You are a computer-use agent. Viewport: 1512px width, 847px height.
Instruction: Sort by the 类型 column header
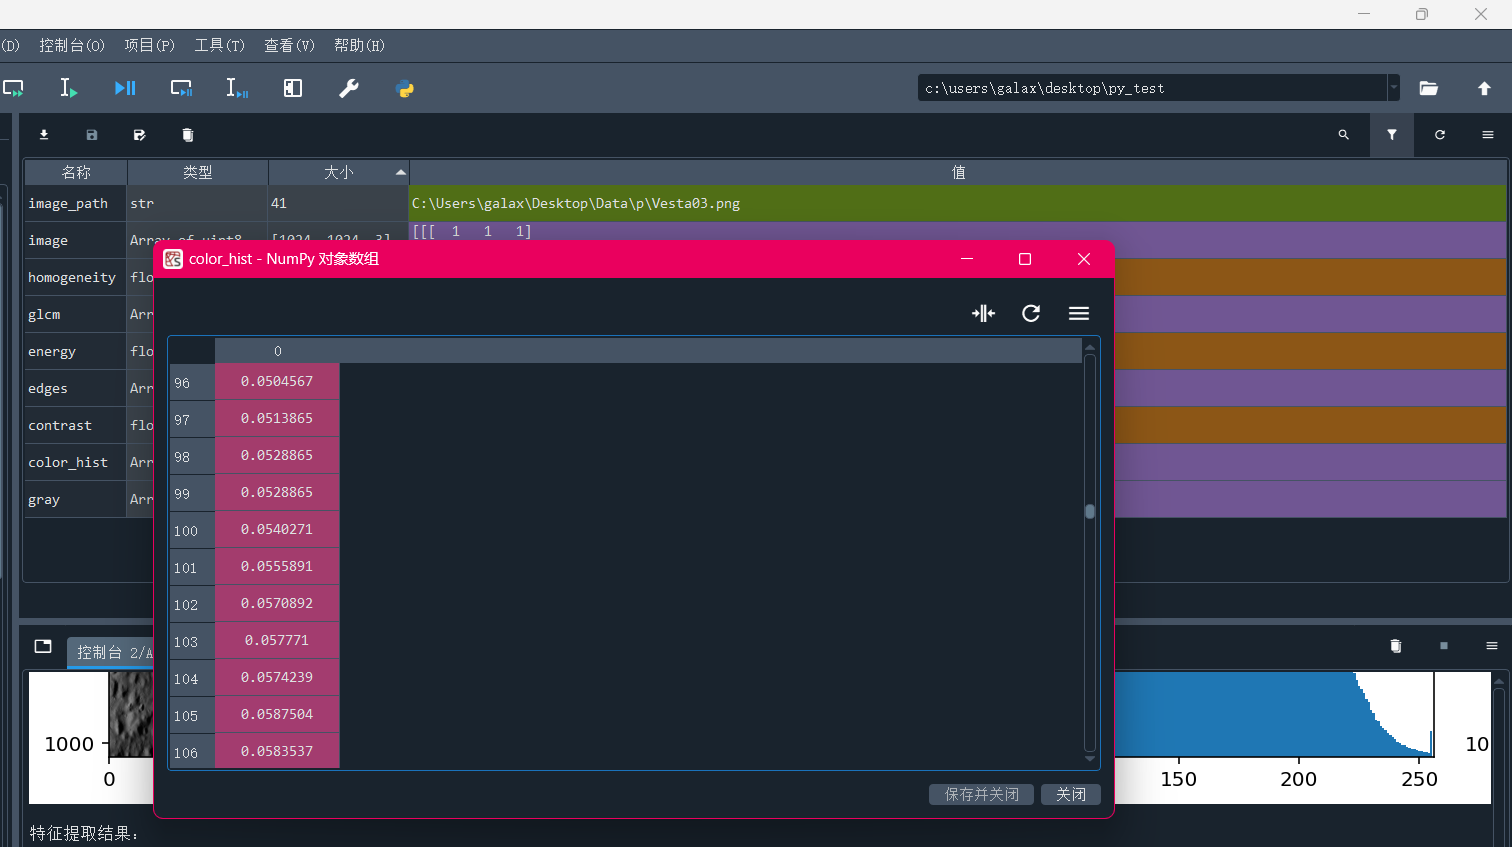coord(198,172)
